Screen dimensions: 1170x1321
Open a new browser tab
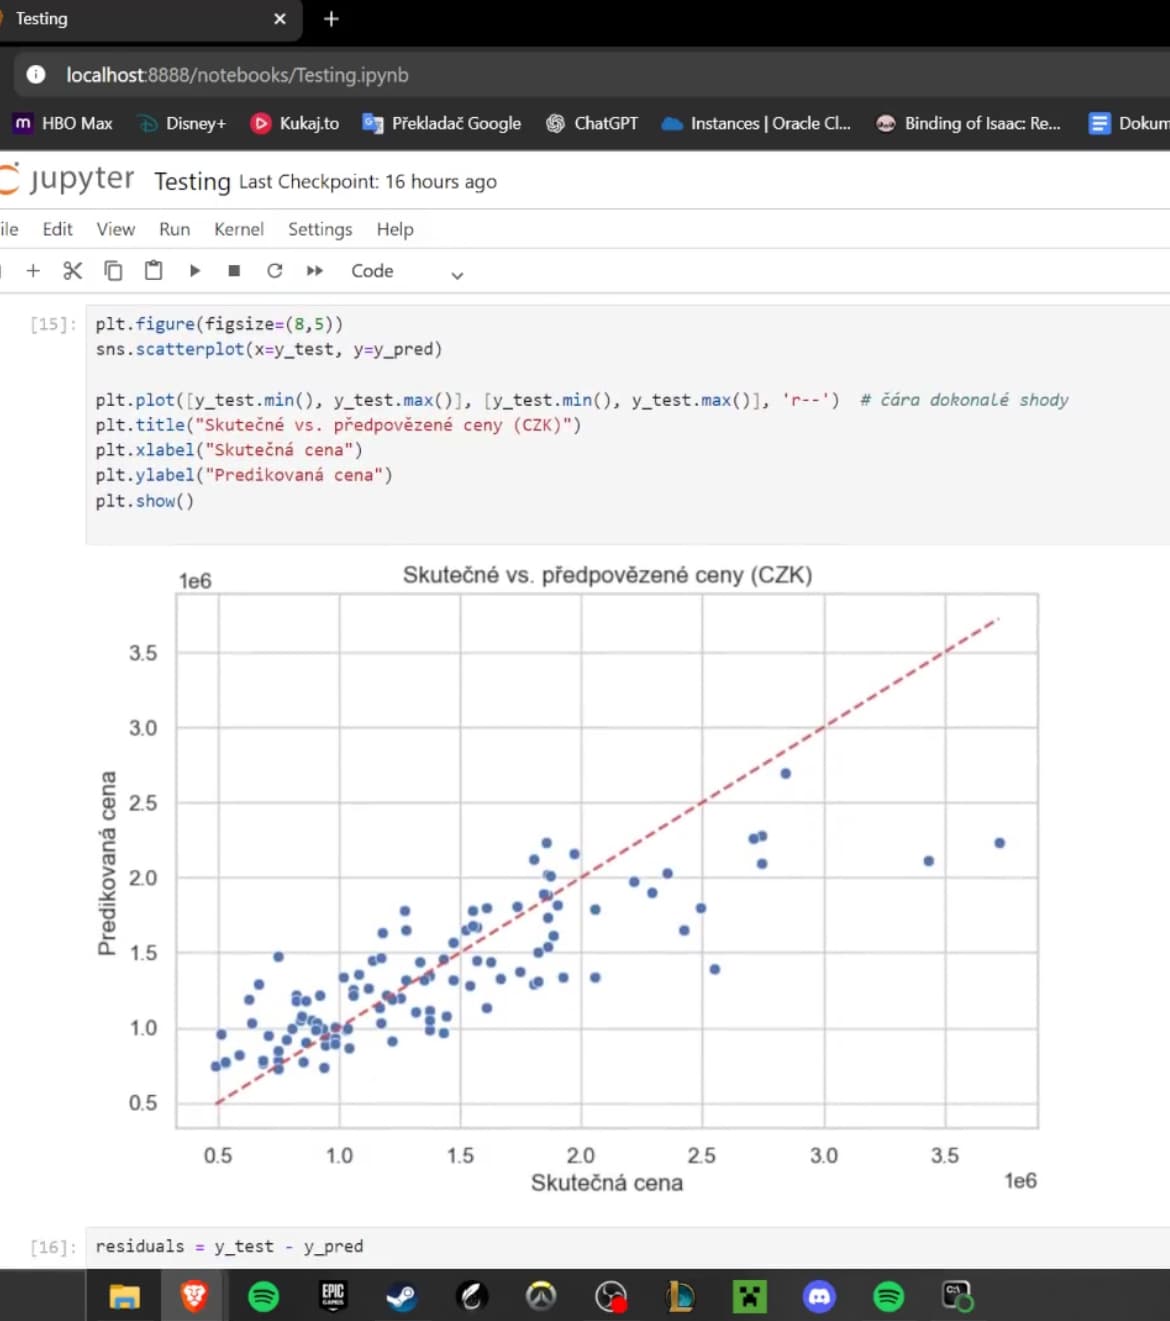pyautogui.click(x=331, y=19)
